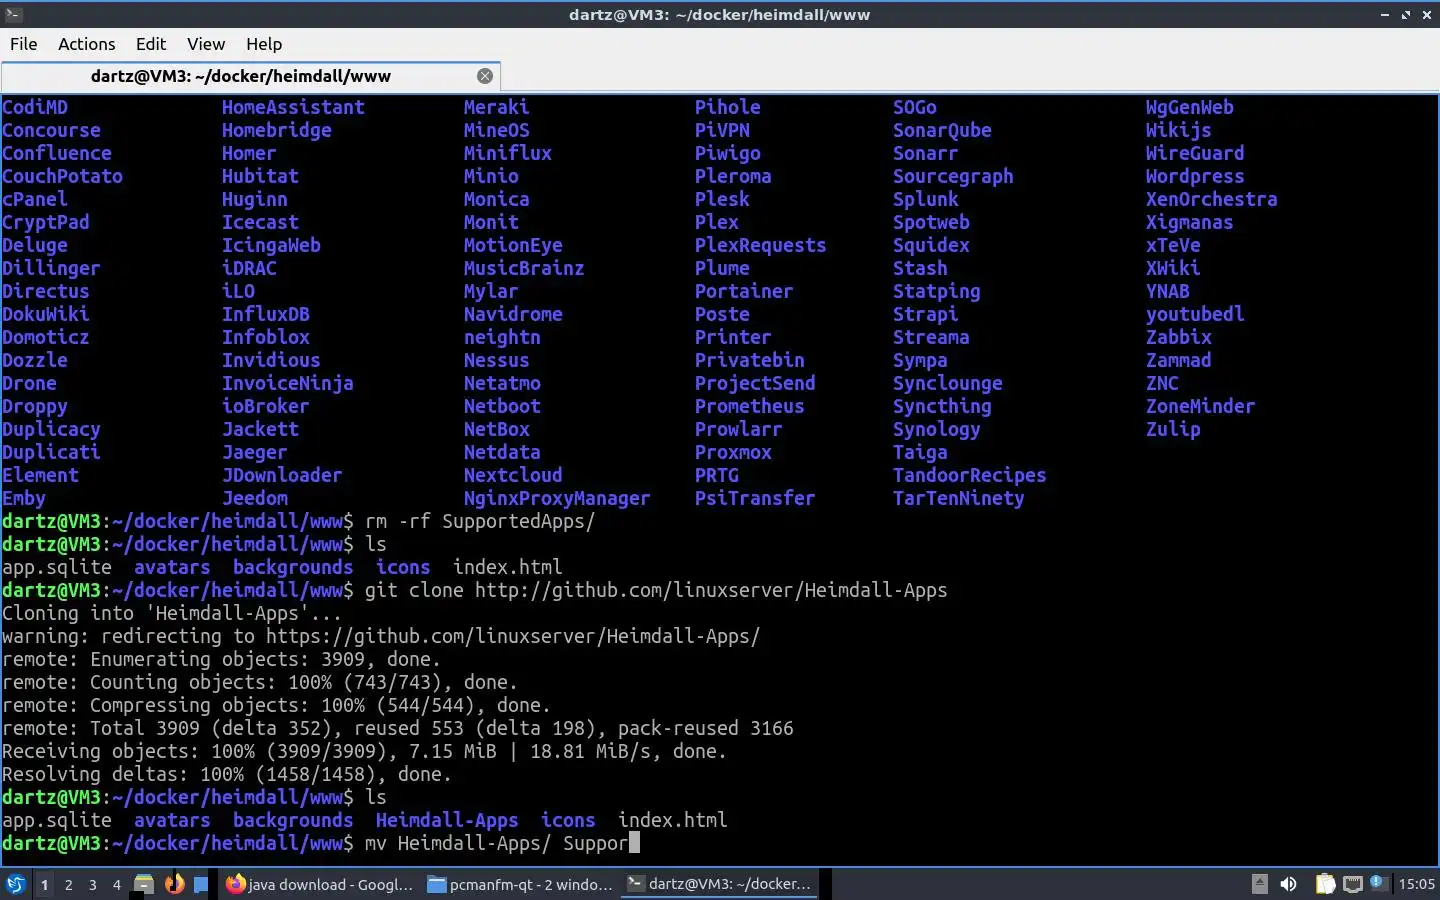Click the Jackett directory name

click(x=260, y=429)
